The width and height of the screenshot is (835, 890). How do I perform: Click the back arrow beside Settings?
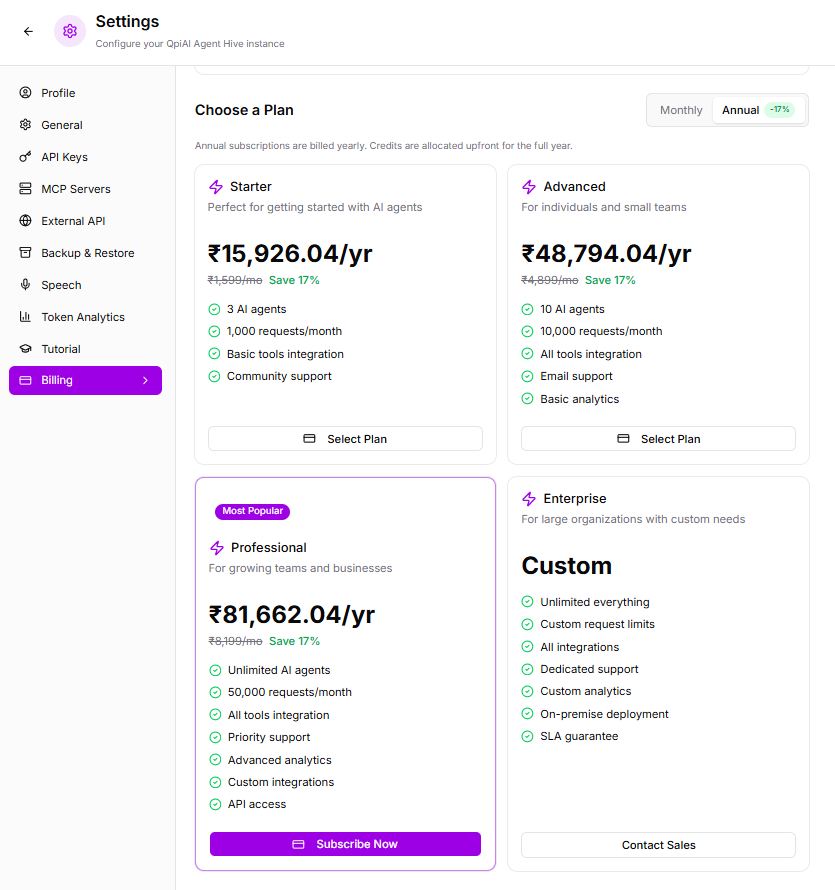pos(28,31)
